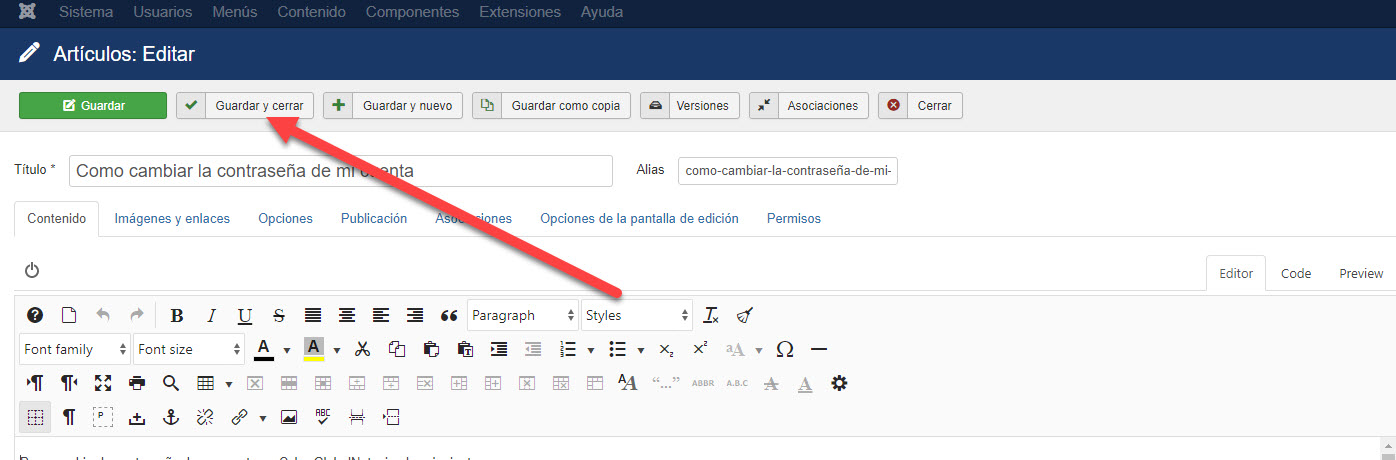
Task: Switch to the Publicación tab
Action: (x=374, y=218)
